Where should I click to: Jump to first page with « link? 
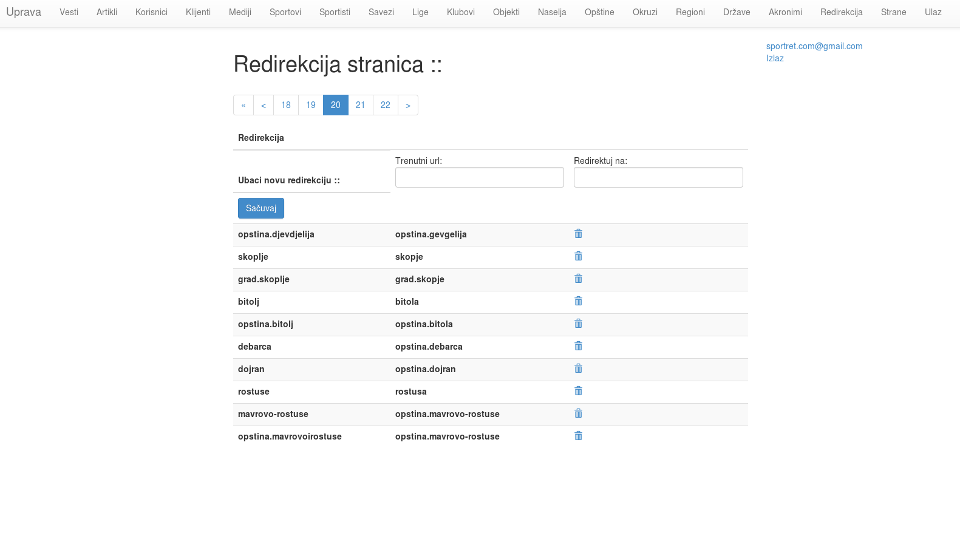click(x=243, y=105)
